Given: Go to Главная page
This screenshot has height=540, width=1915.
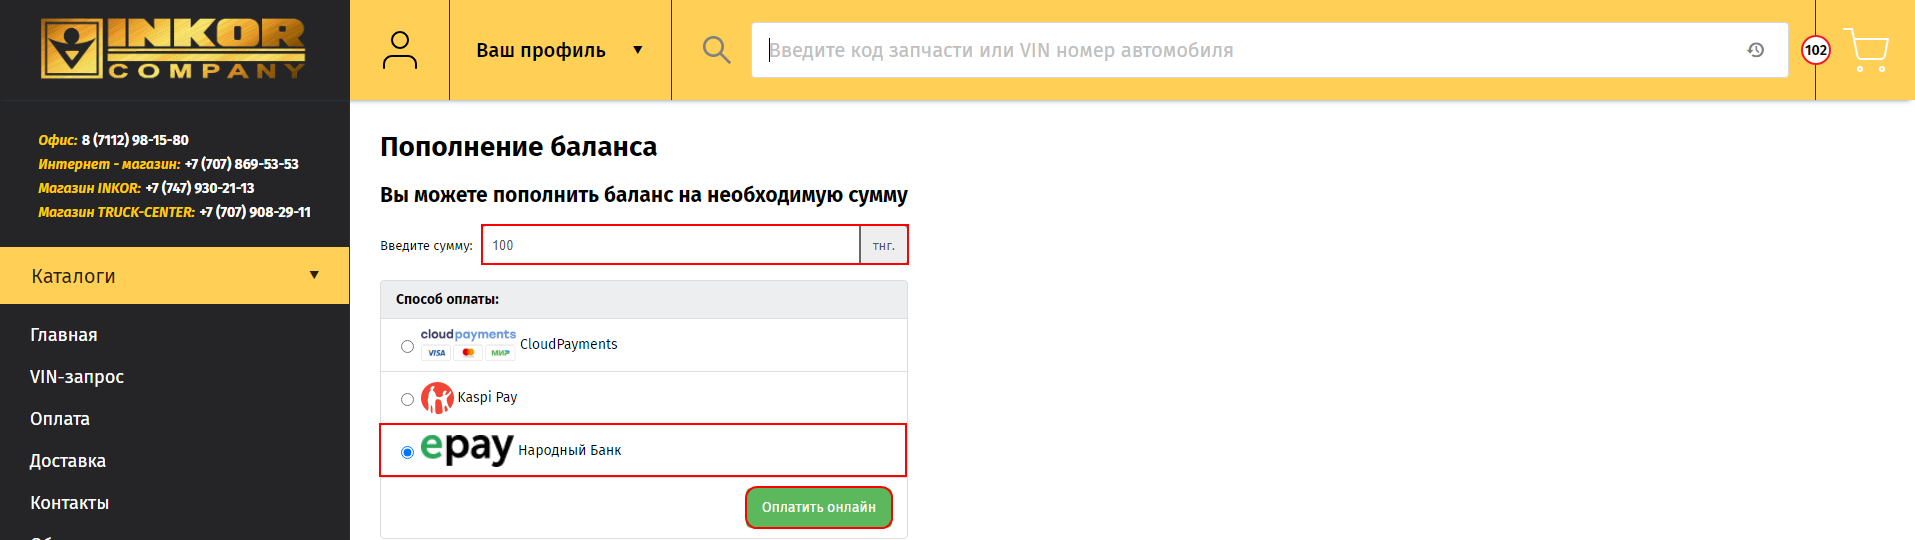Looking at the screenshot, I should [64, 335].
